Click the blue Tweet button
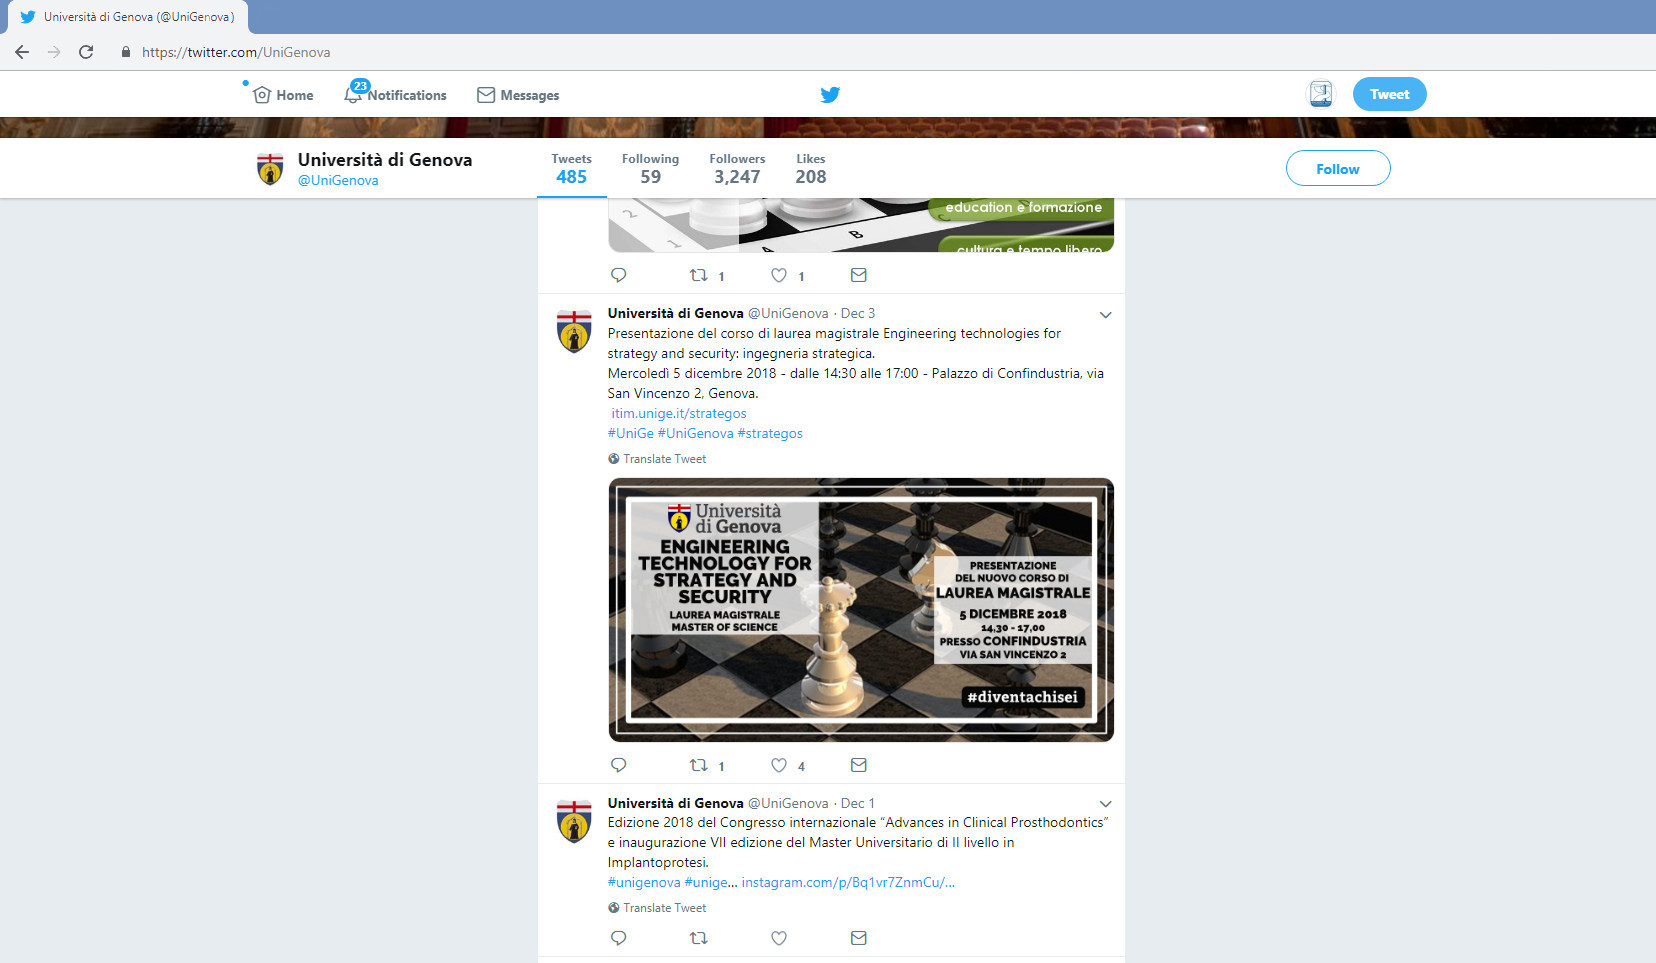The image size is (1656, 963). [1389, 94]
